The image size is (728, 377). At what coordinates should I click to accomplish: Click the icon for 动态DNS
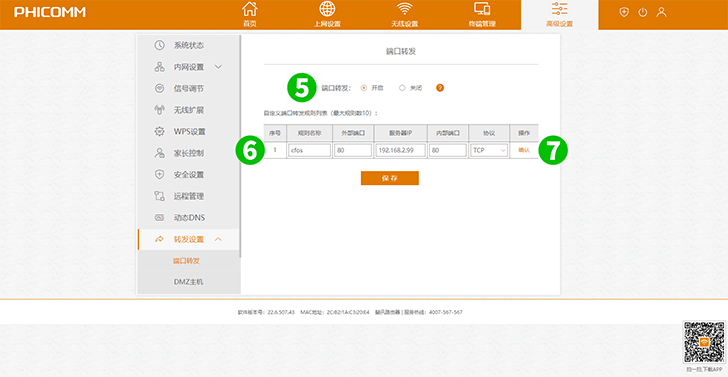point(159,218)
